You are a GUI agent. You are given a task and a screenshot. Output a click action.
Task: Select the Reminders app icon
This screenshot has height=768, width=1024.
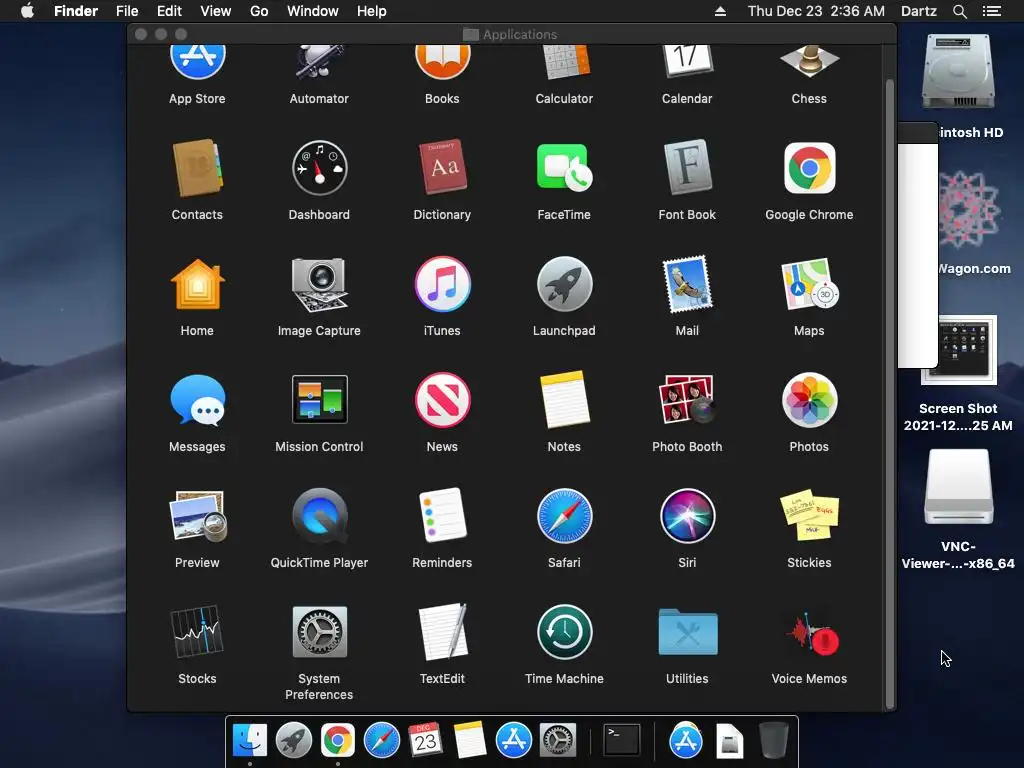pos(442,515)
